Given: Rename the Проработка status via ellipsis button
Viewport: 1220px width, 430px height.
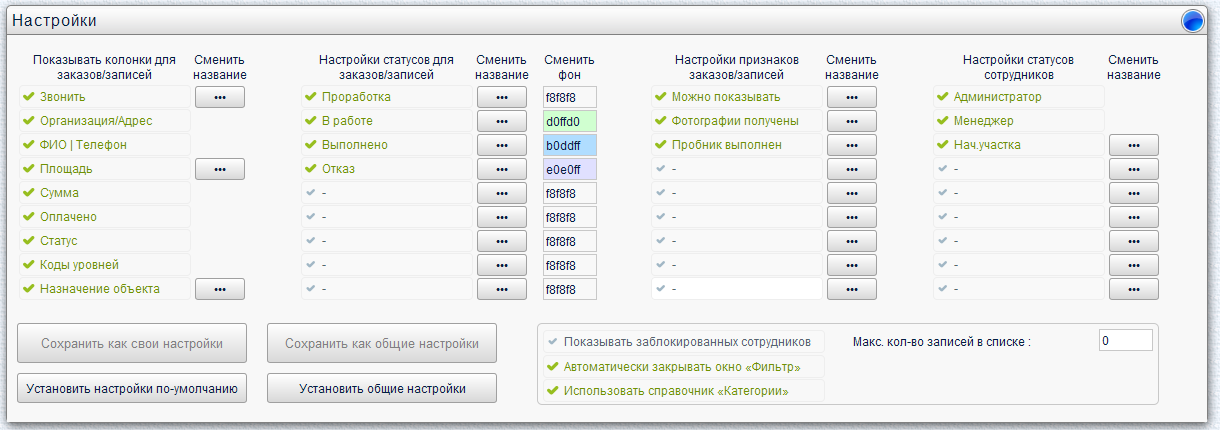Looking at the screenshot, I should coord(502,97).
